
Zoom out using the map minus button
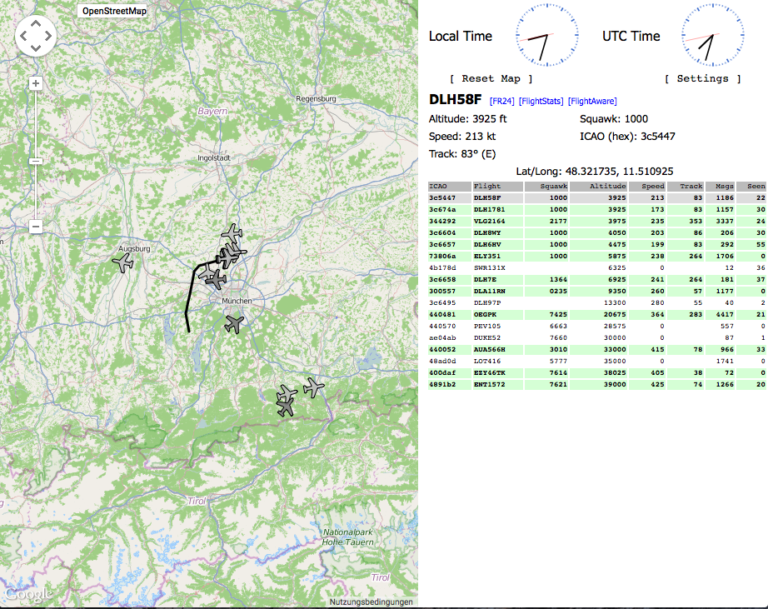click(36, 226)
